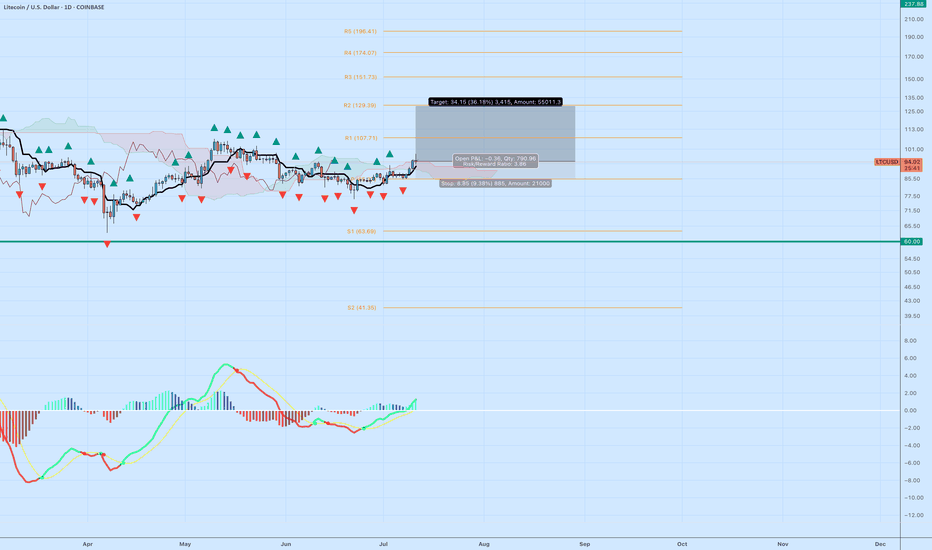Click 101.00 on the price axis
This screenshot has height=550, width=932.
(914, 150)
